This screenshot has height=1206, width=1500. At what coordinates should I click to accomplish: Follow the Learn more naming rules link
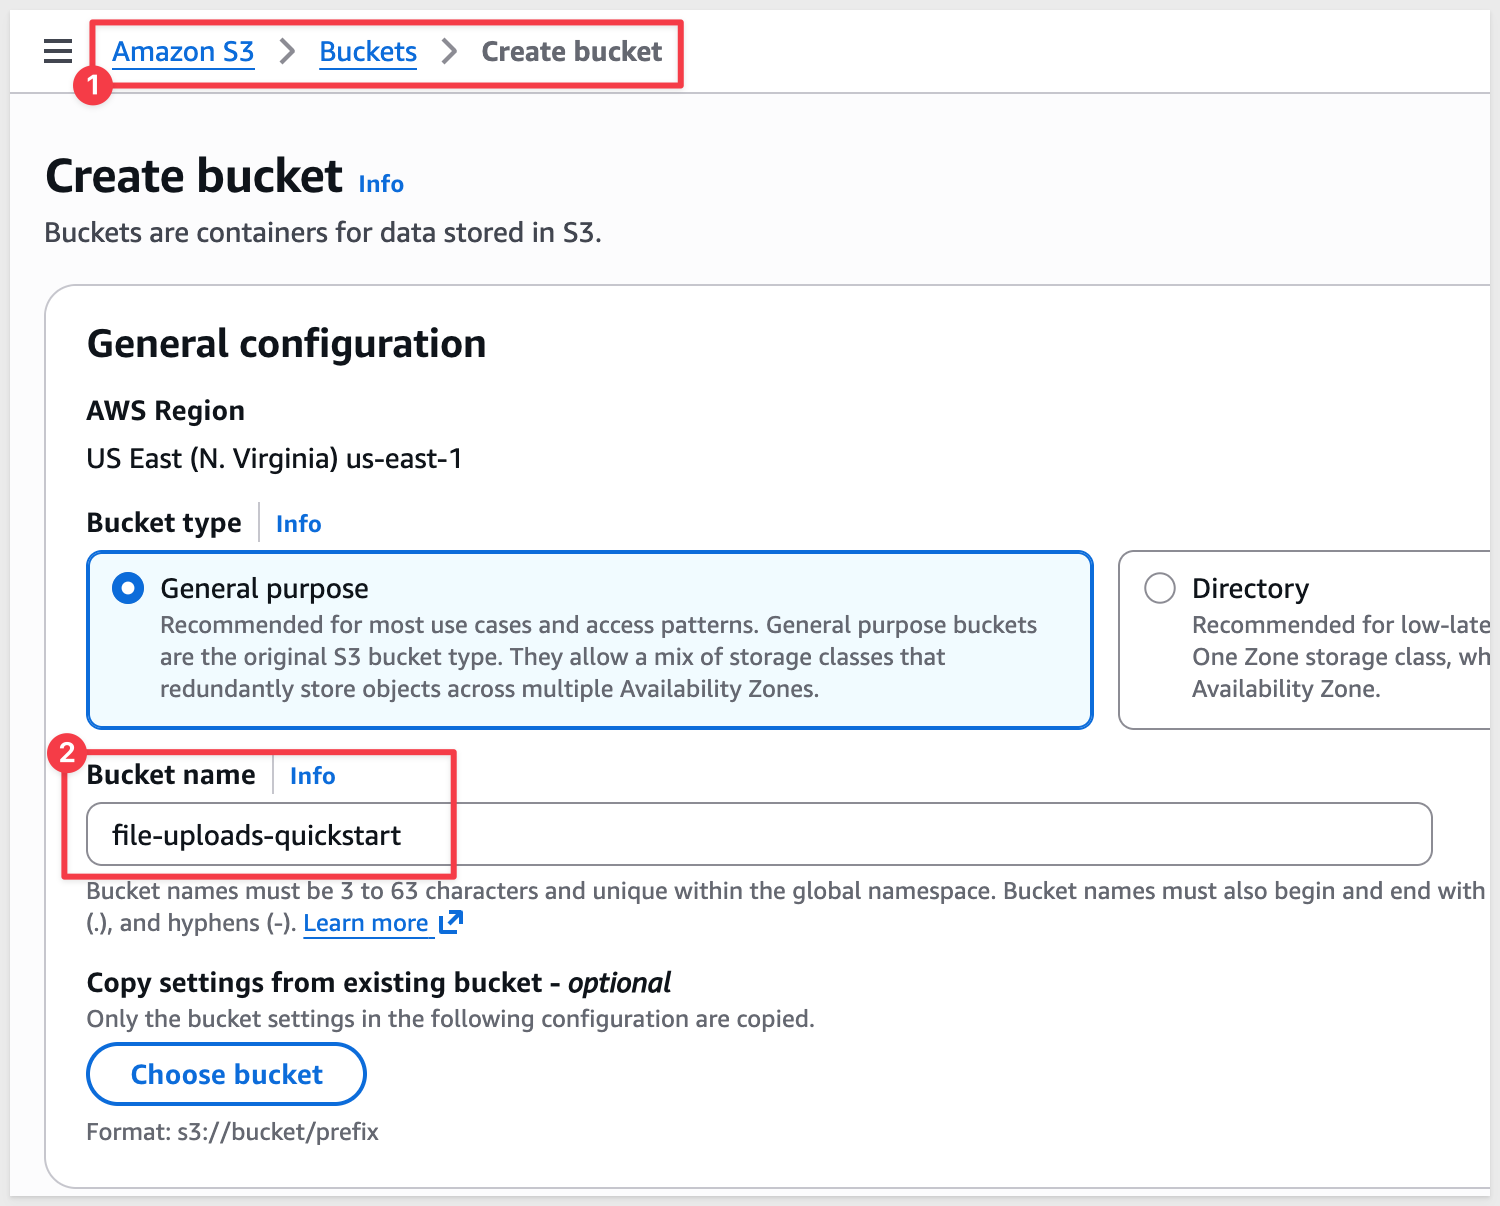click(366, 923)
